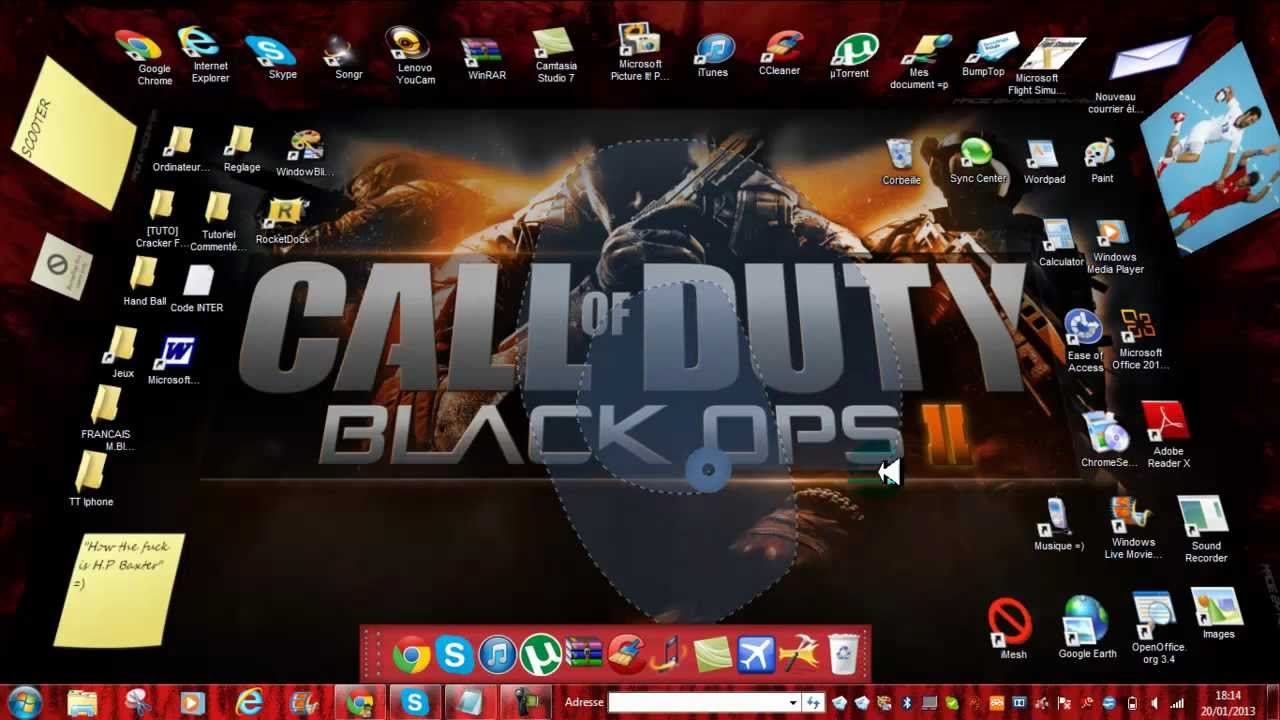The image size is (1280, 720).
Task: Launch the WindowBlinds shortcut
Action: pos(303,147)
